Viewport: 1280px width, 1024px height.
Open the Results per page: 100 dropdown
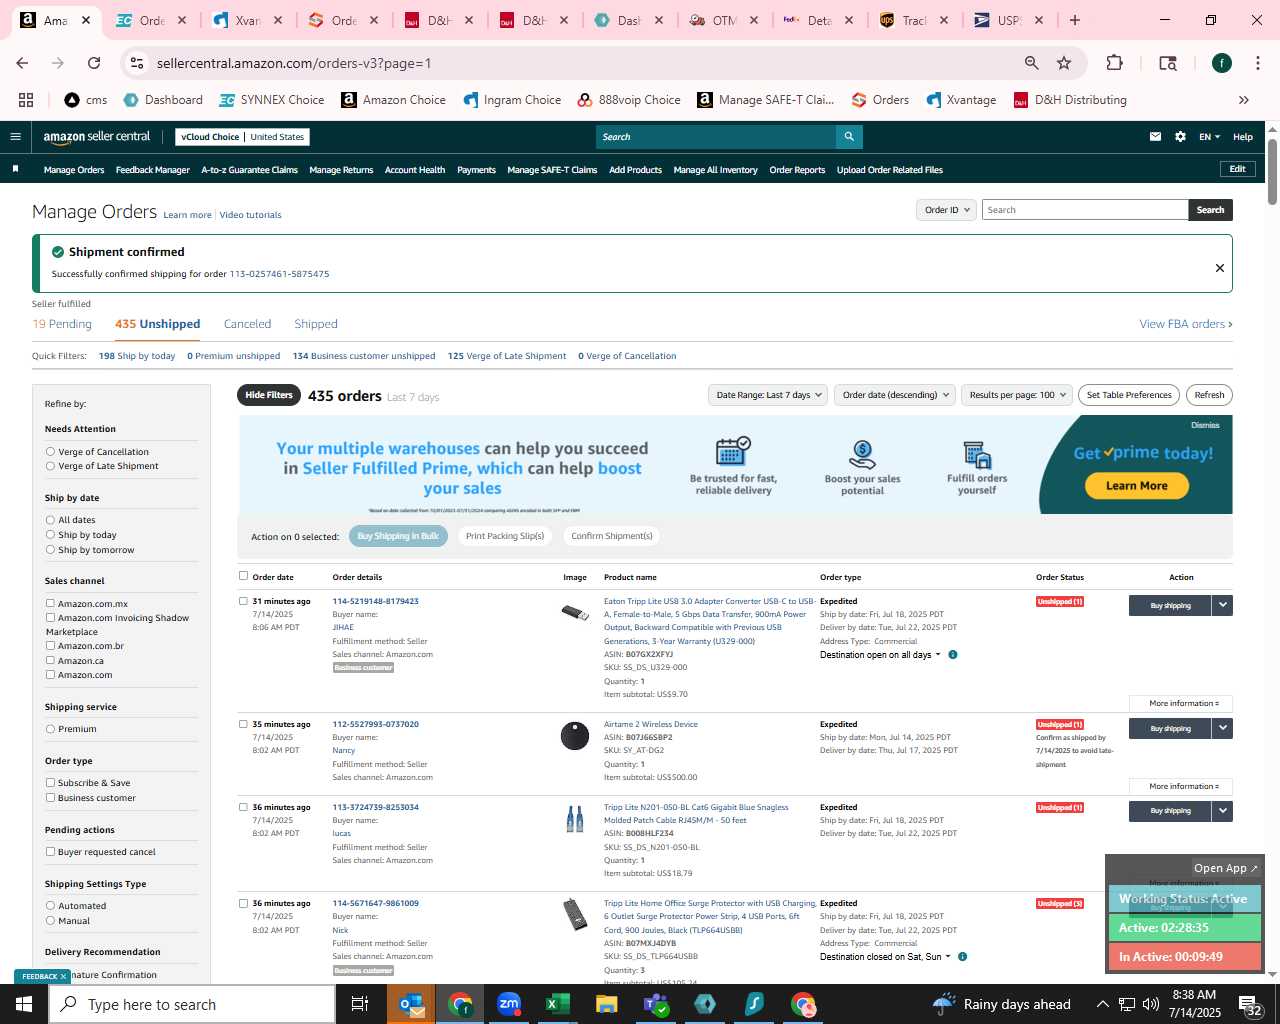click(1016, 395)
